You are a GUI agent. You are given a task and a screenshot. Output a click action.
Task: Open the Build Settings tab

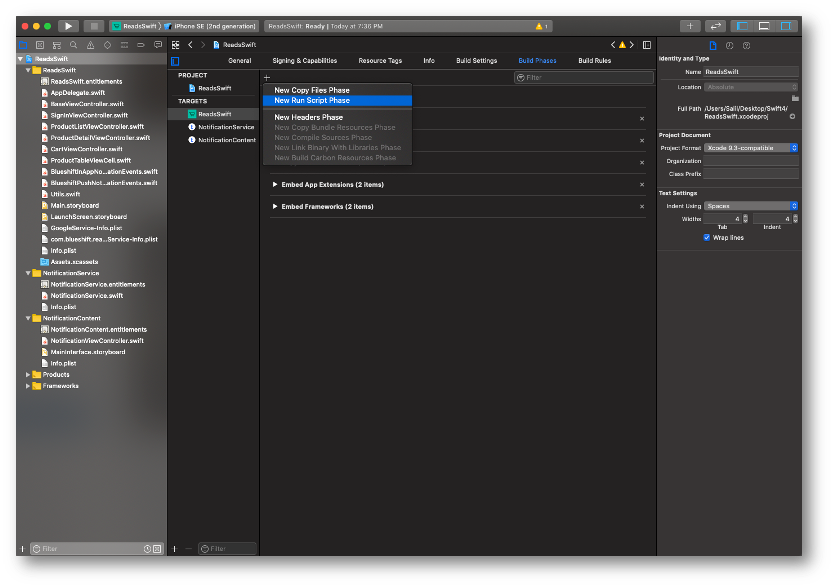tap(477, 61)
